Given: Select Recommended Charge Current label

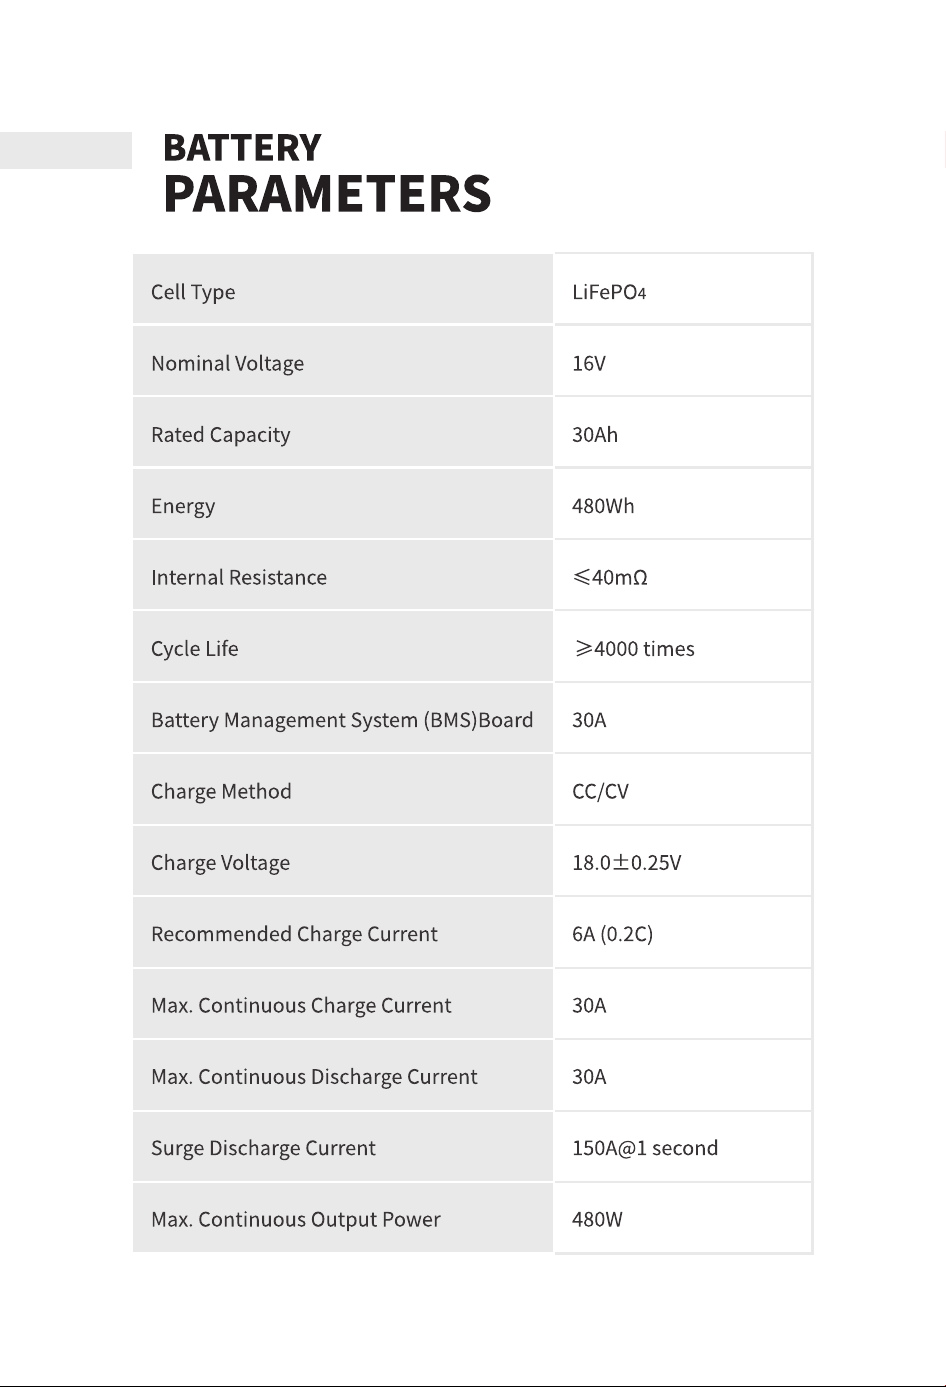Looking at the screenshot, I should click(294, 934).
